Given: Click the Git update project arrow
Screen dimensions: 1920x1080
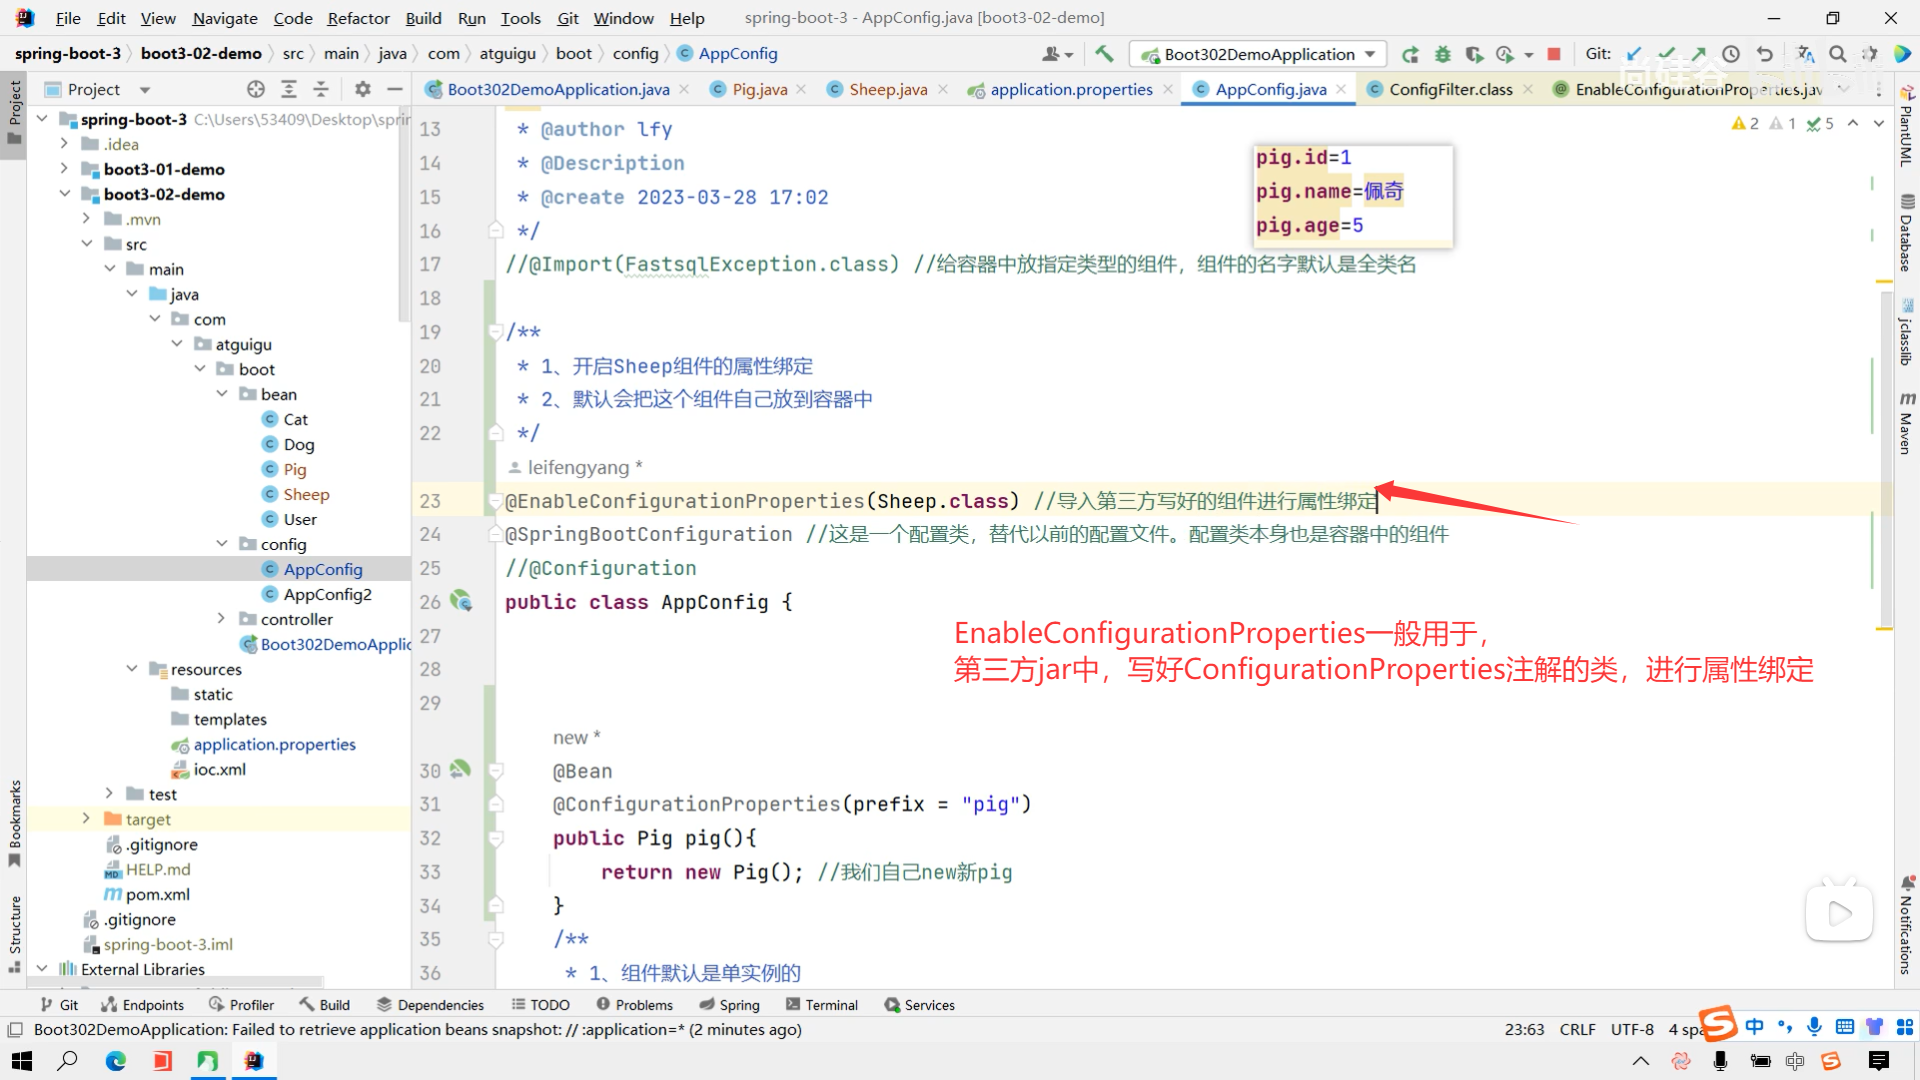Looking at the screenshot, I should (x=1634, y=54).
